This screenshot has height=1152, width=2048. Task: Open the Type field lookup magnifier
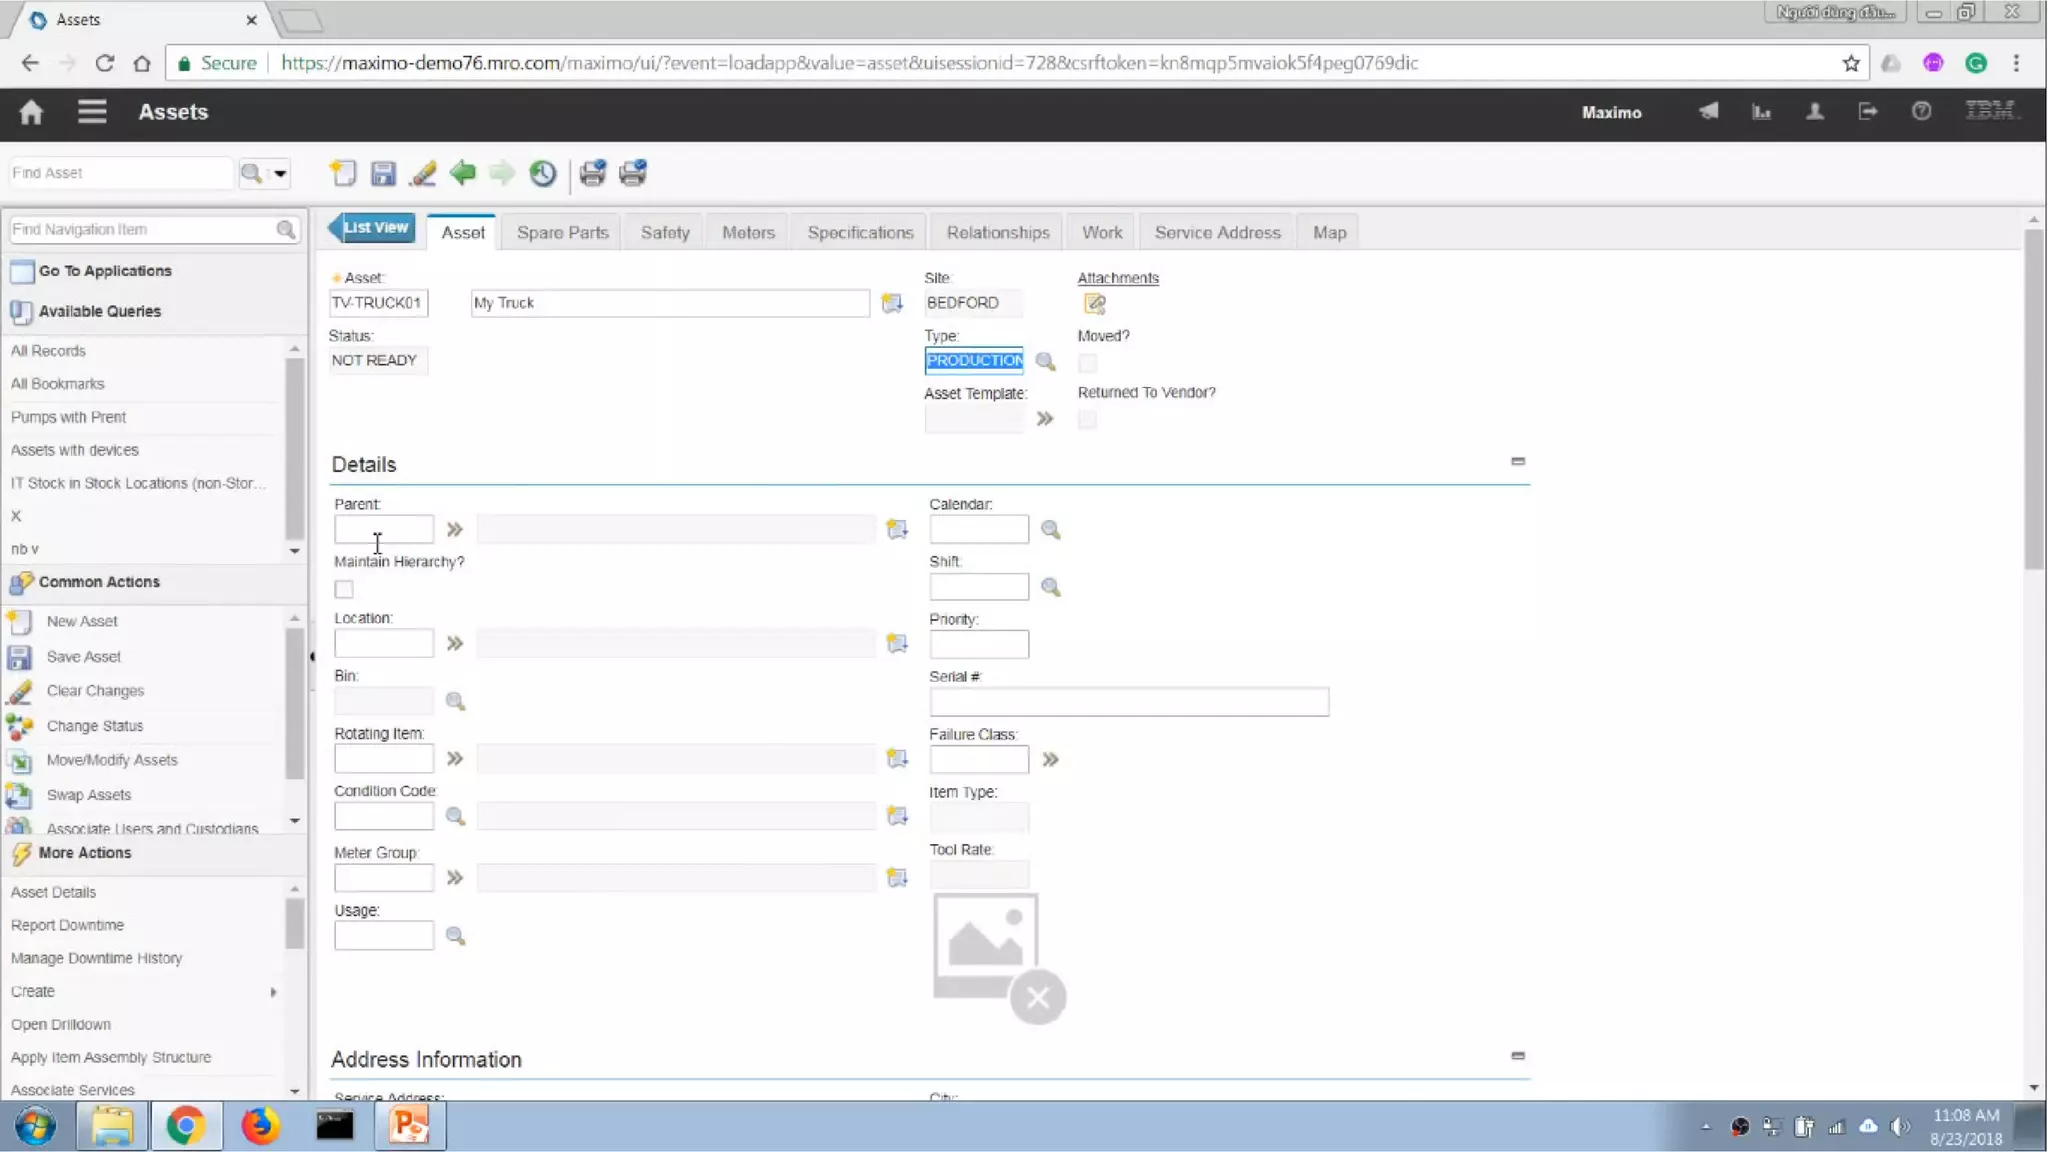(1045, 361)
